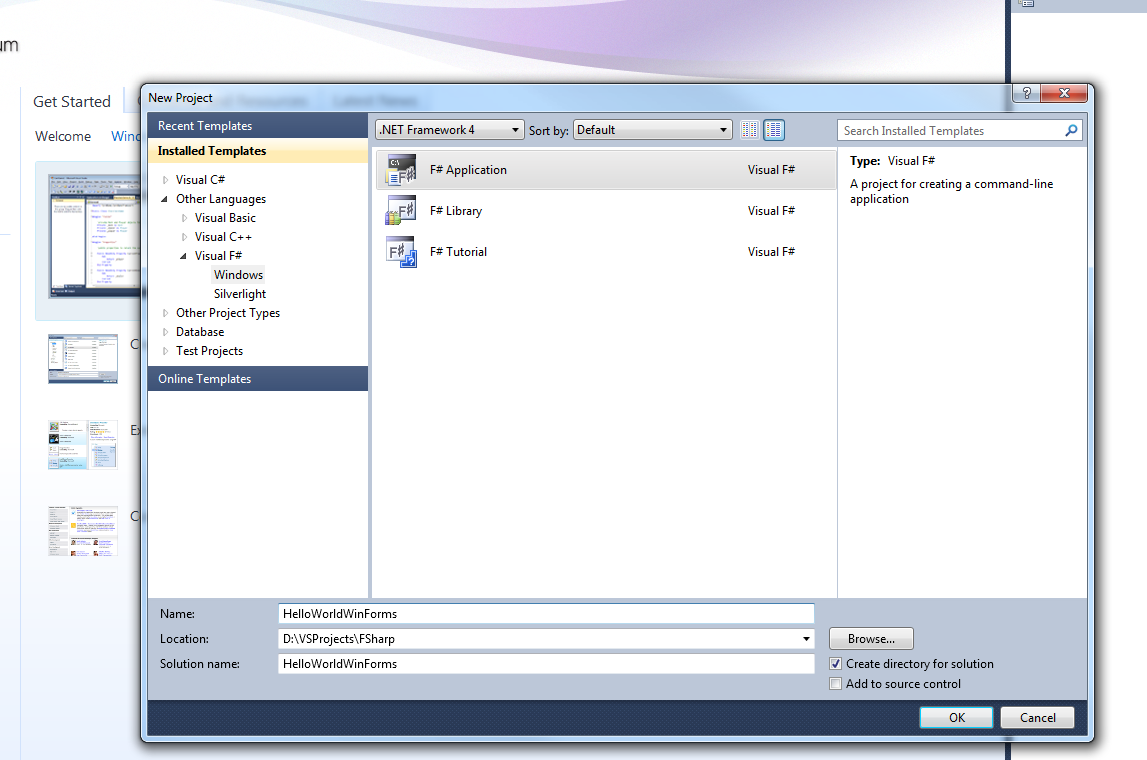
Task: Click the search magnifier icon
Action: (x=1071, y=130)
